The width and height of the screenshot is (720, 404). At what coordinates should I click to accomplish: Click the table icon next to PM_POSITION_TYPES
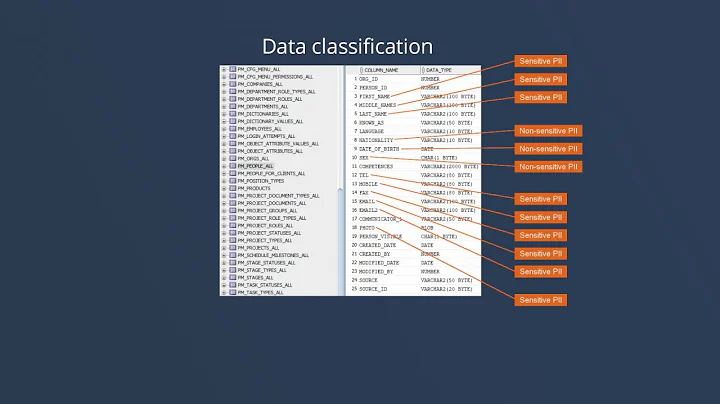click(x=233, y=181)
